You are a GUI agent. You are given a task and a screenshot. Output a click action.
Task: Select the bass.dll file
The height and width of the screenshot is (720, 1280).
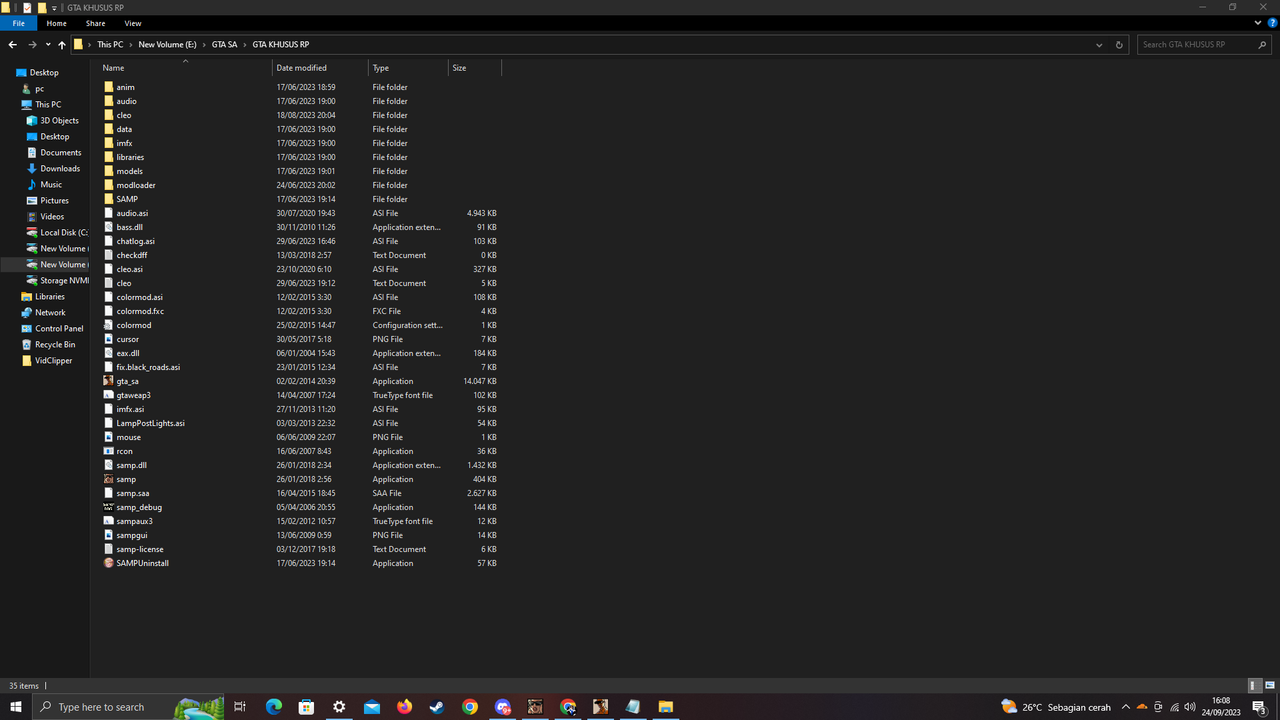pos(129,227)
